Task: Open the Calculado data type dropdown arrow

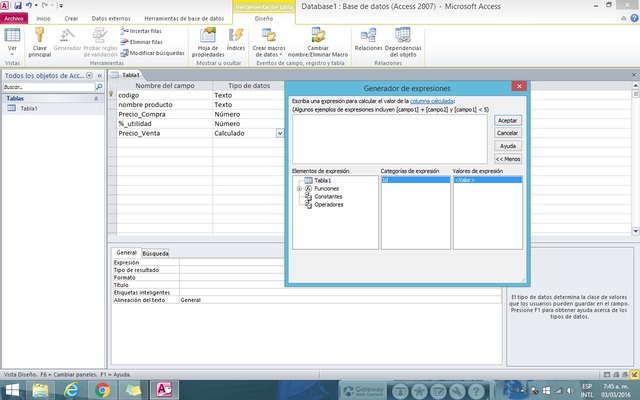Action: 280,133
